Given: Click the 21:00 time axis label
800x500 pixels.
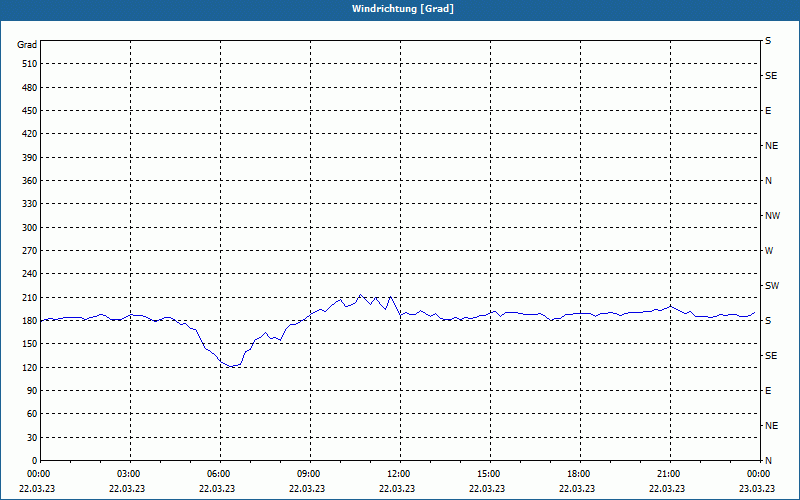Looking at the screenshot, I should (669, 474).
